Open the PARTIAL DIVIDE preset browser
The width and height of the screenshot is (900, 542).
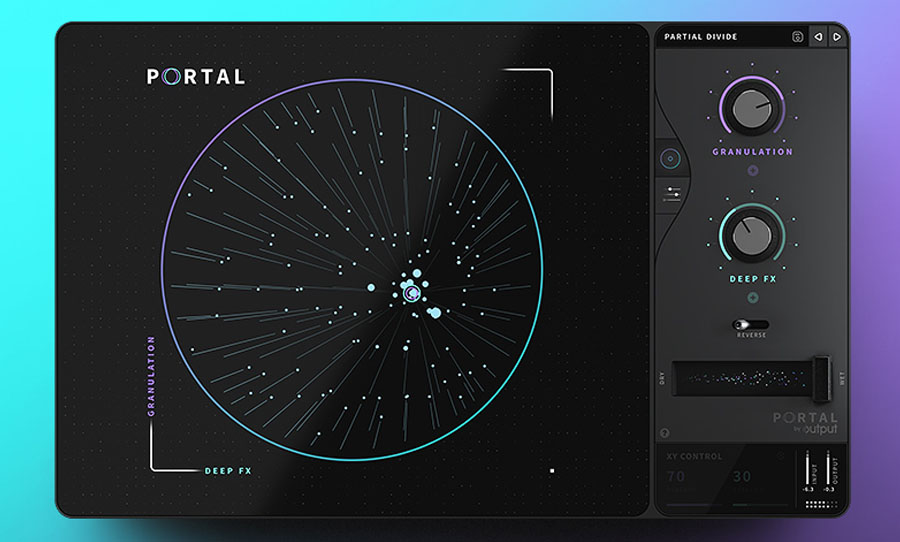(x=701, y=37)
